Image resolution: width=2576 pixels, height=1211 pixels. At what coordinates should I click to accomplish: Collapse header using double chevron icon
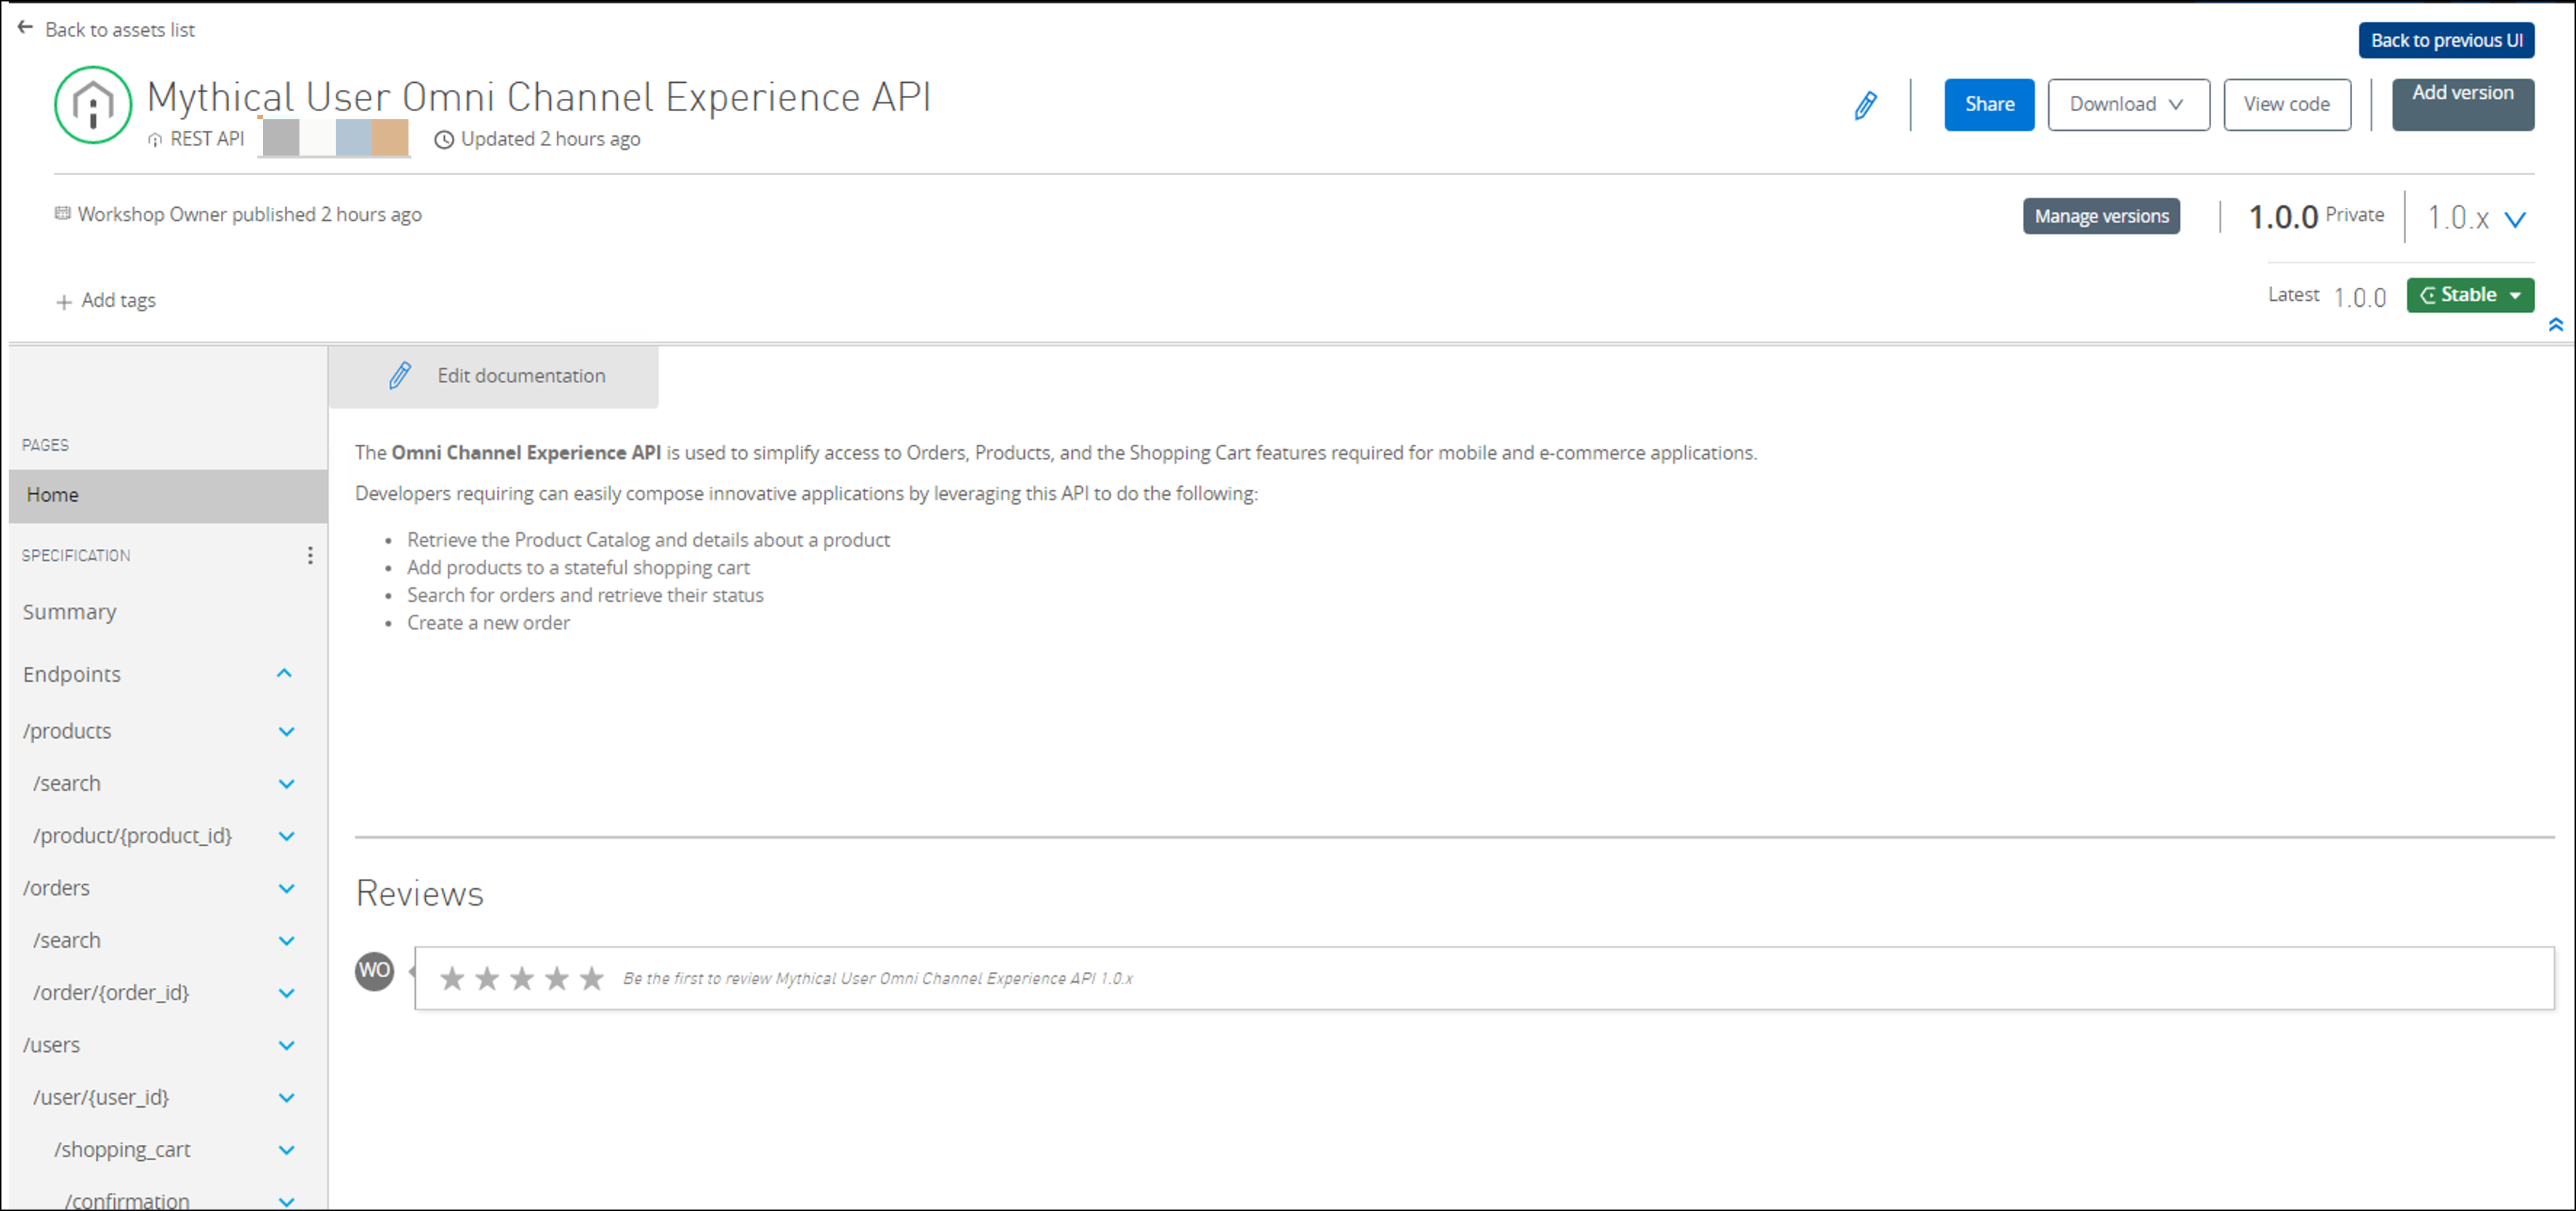[2555, 325]
